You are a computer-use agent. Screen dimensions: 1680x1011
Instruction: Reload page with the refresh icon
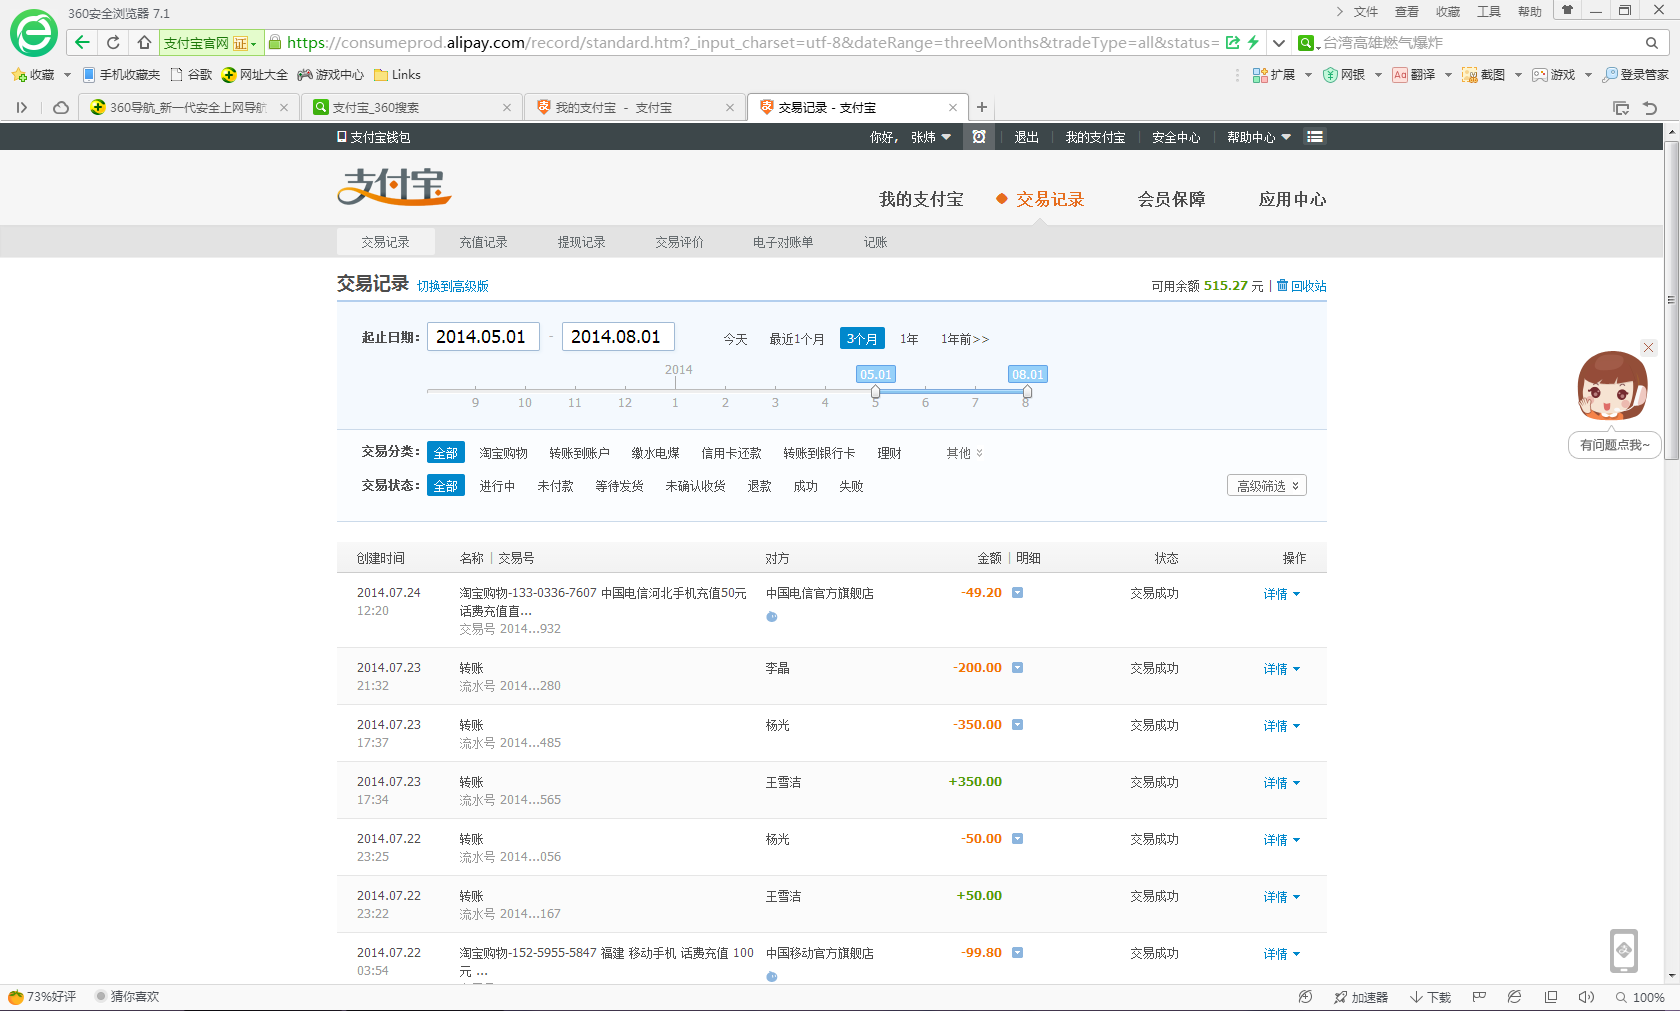[113, 43]
